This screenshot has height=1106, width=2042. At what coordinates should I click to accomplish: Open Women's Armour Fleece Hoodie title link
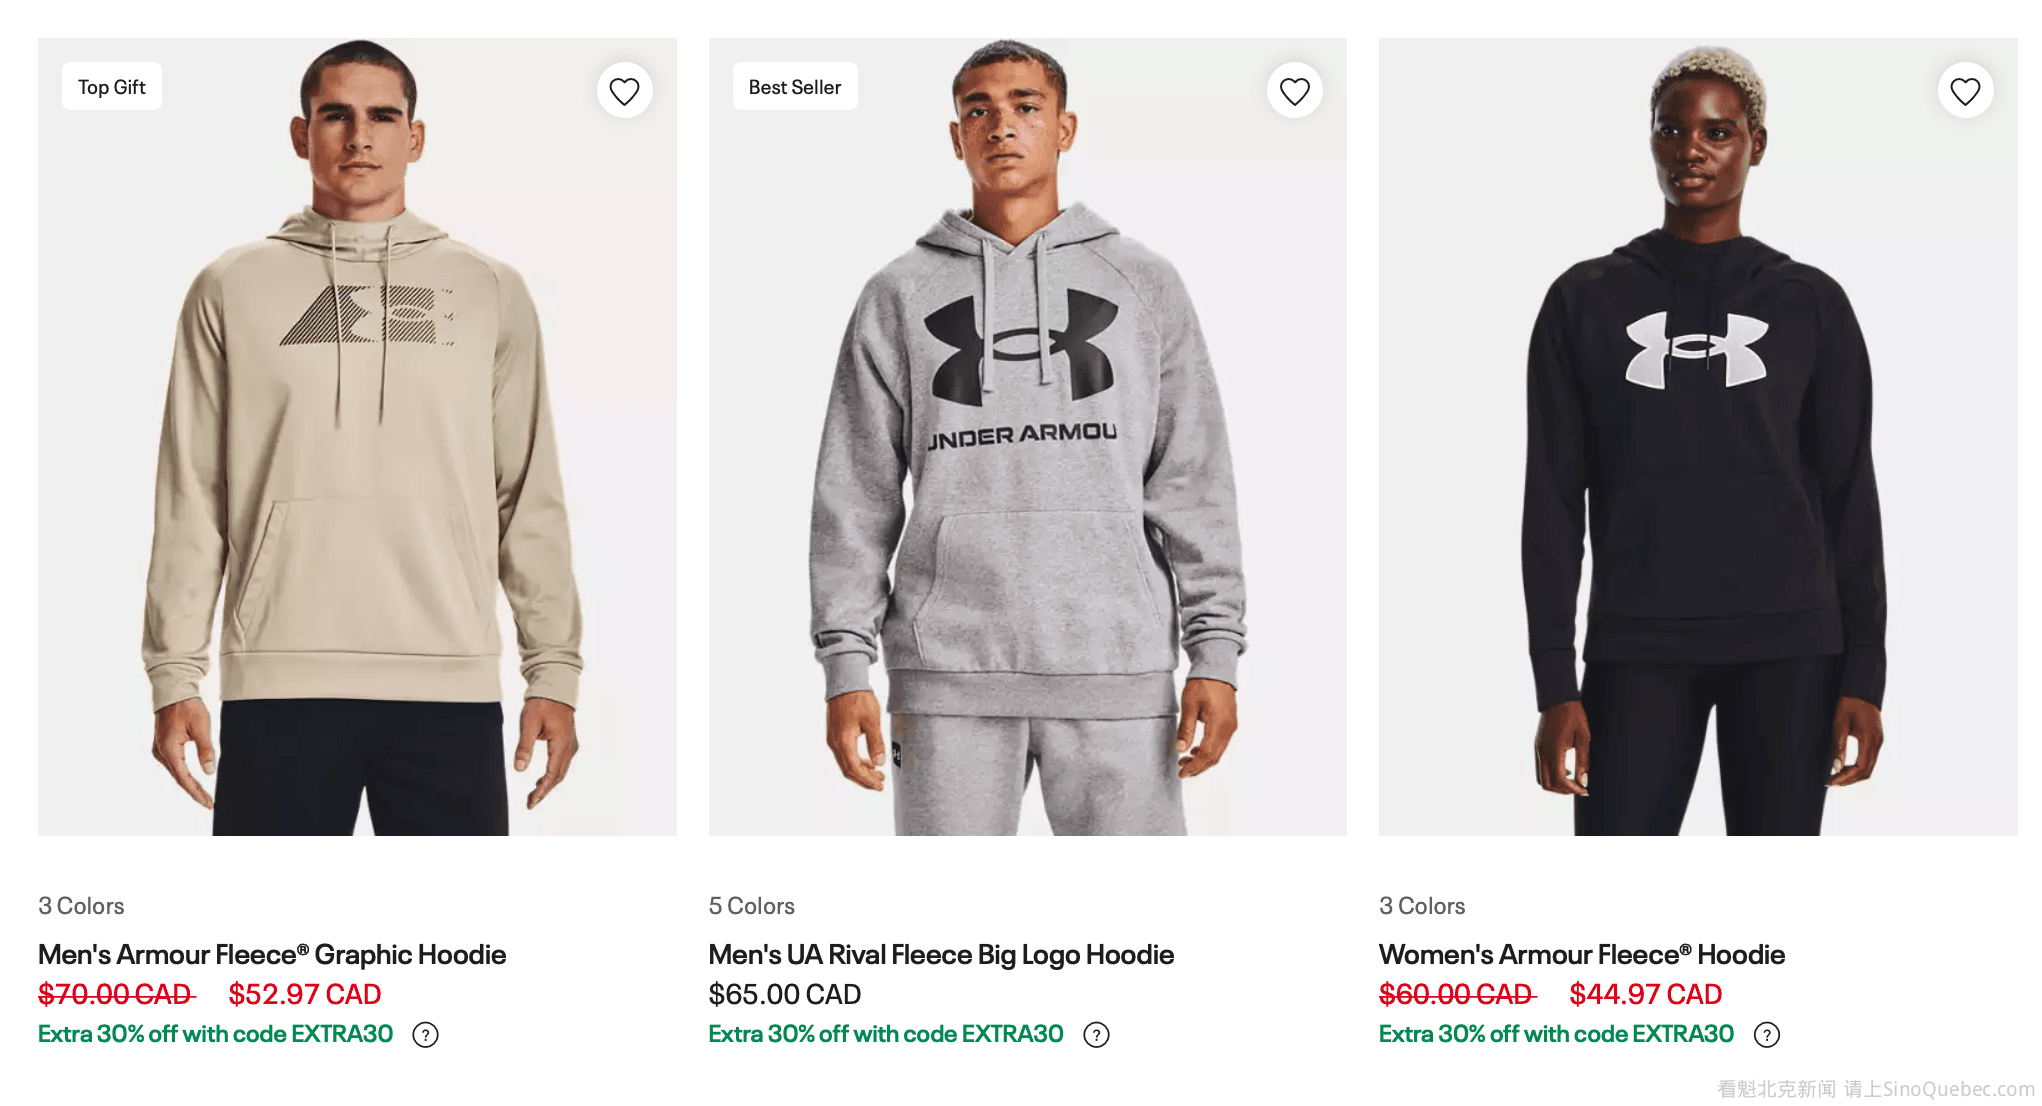pos(1581,955)
